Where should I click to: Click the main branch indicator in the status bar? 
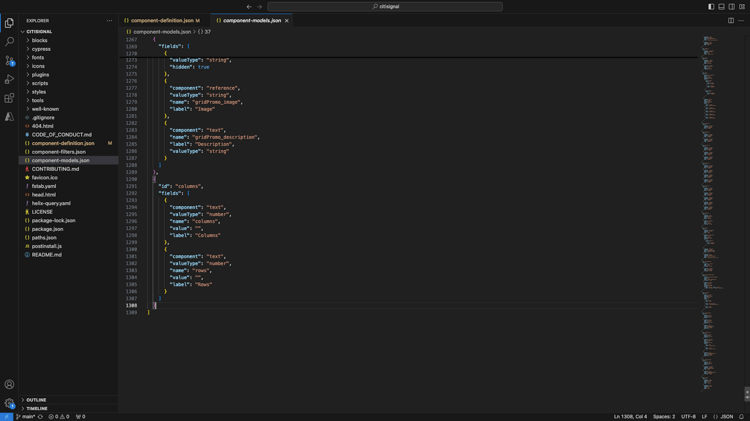click(25, 417)
